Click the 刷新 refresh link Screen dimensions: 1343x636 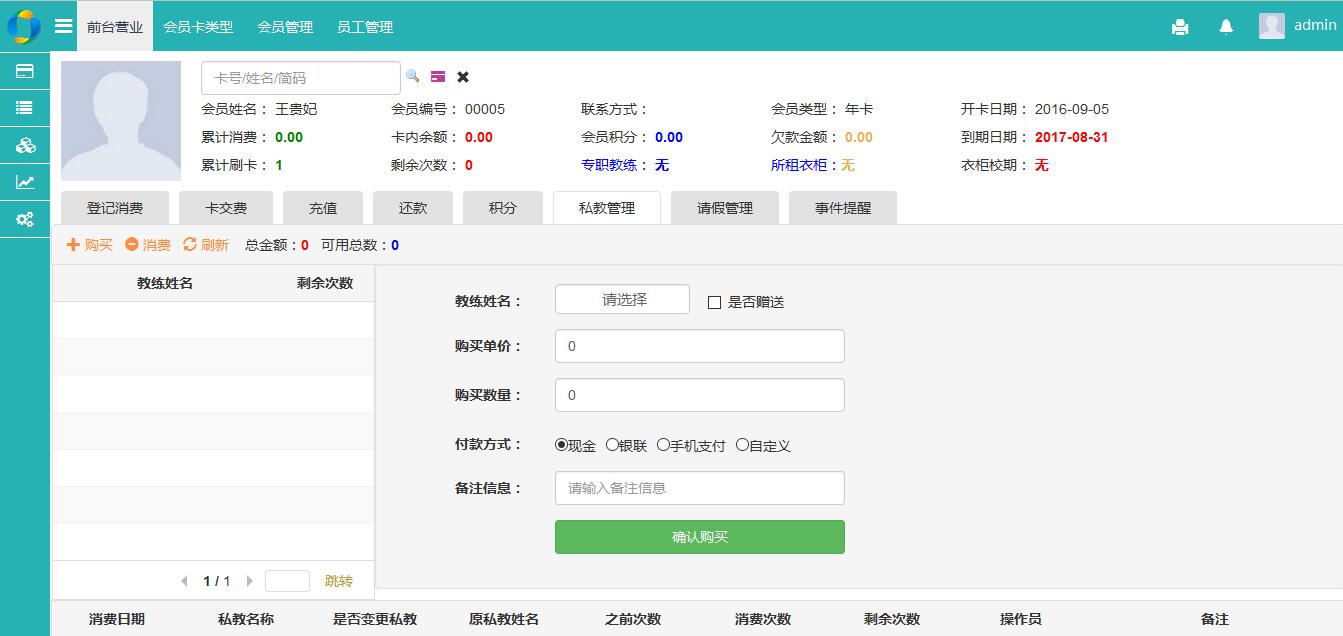click(206, 245)
